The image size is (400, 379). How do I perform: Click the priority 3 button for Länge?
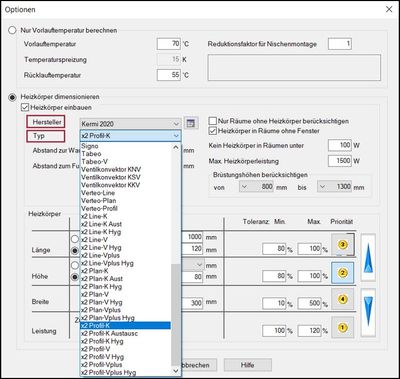pos(343,245)
